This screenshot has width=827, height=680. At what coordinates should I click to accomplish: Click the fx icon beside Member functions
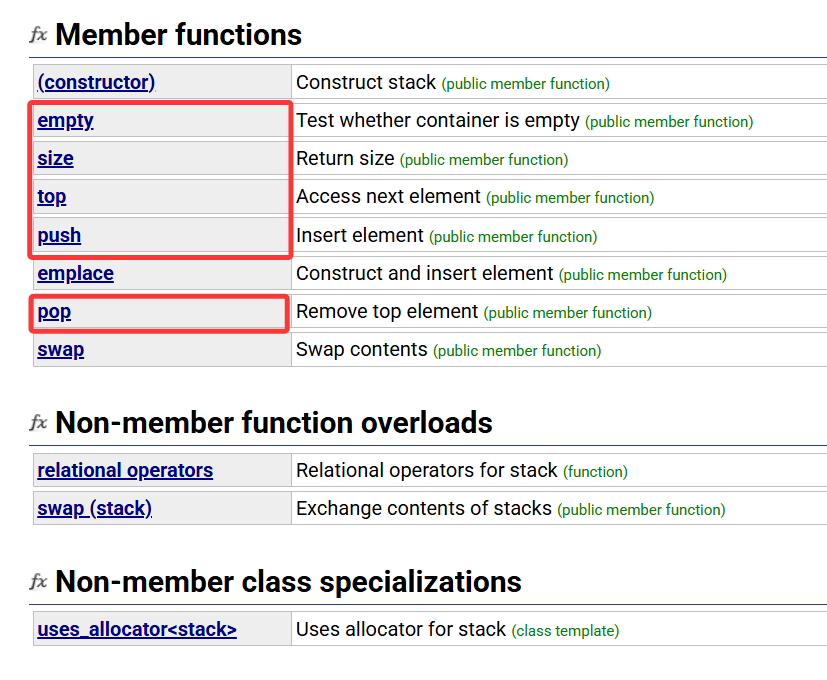click(x=38, y=35)
